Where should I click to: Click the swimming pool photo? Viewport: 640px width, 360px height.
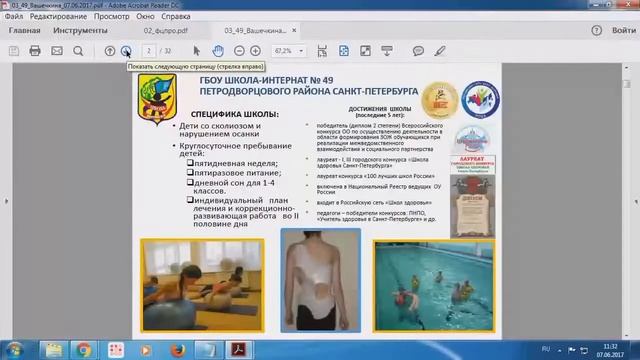pos(434,286)
